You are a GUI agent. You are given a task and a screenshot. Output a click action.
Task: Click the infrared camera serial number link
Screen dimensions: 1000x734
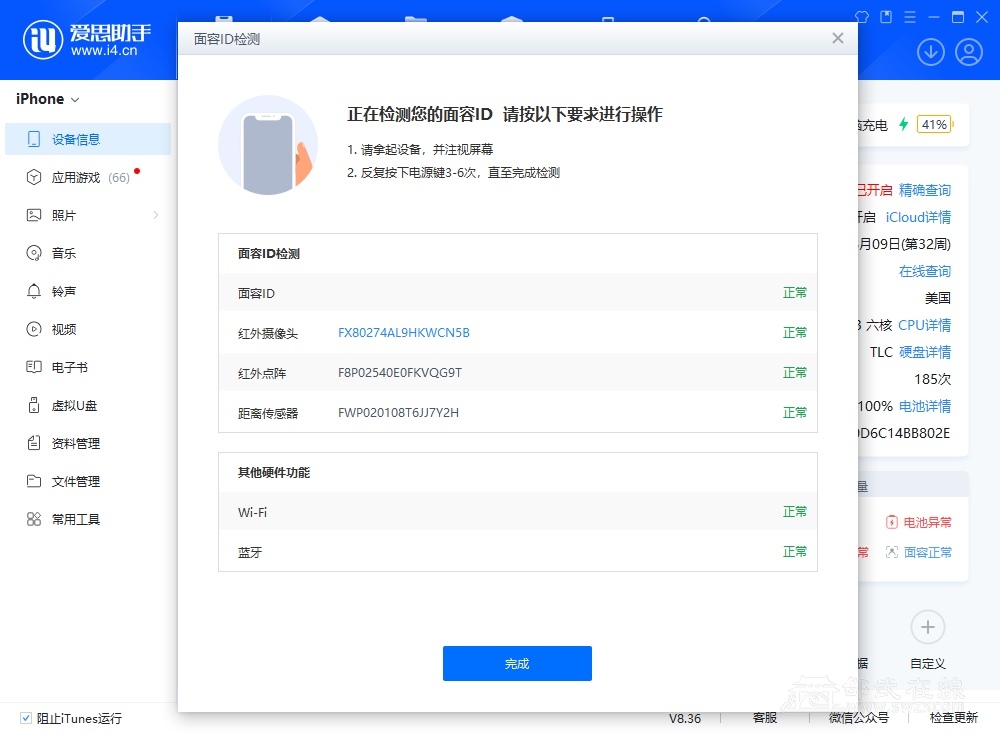(x=404, y=333)
